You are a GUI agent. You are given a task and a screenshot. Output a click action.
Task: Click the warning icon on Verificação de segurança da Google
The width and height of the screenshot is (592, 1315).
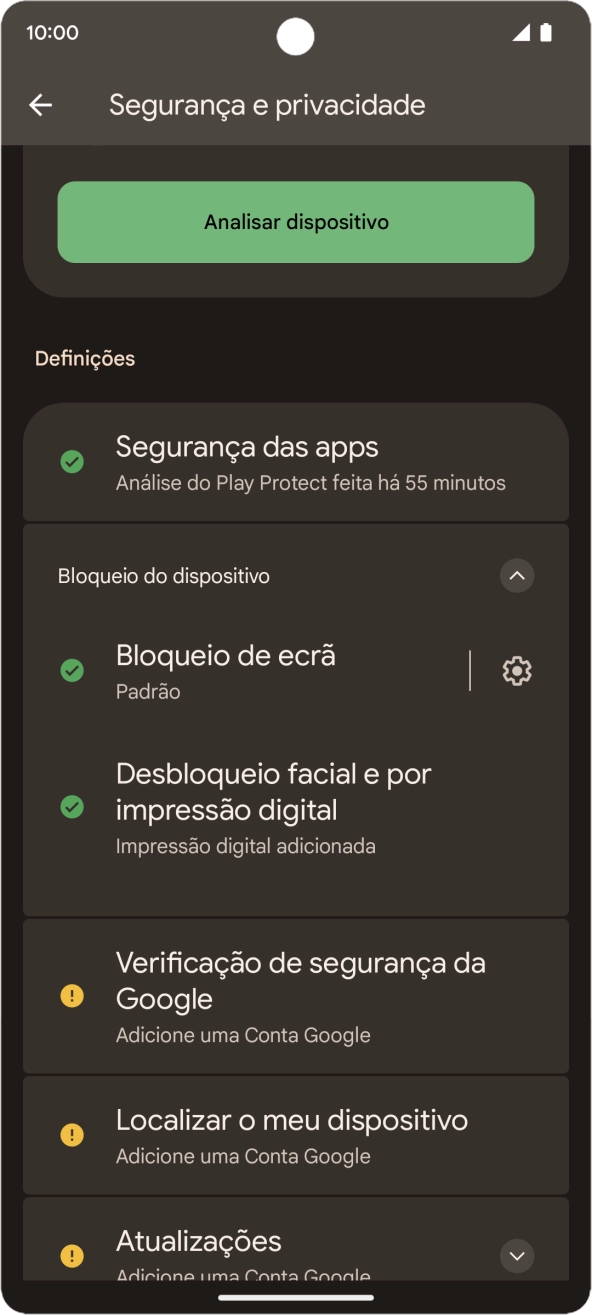tap(71, 995)
